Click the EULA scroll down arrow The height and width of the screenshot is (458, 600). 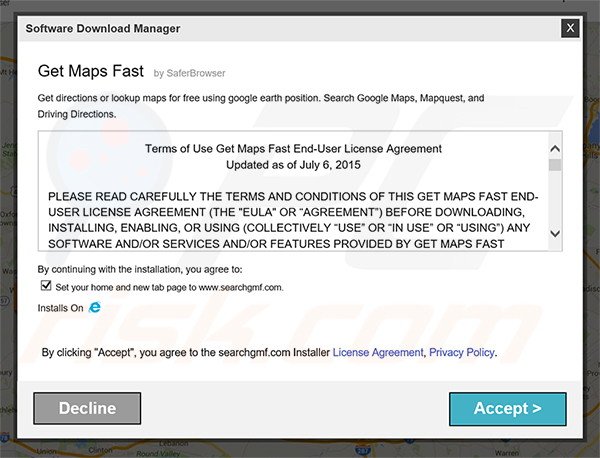pyautogui.click(x=555, y=233)
